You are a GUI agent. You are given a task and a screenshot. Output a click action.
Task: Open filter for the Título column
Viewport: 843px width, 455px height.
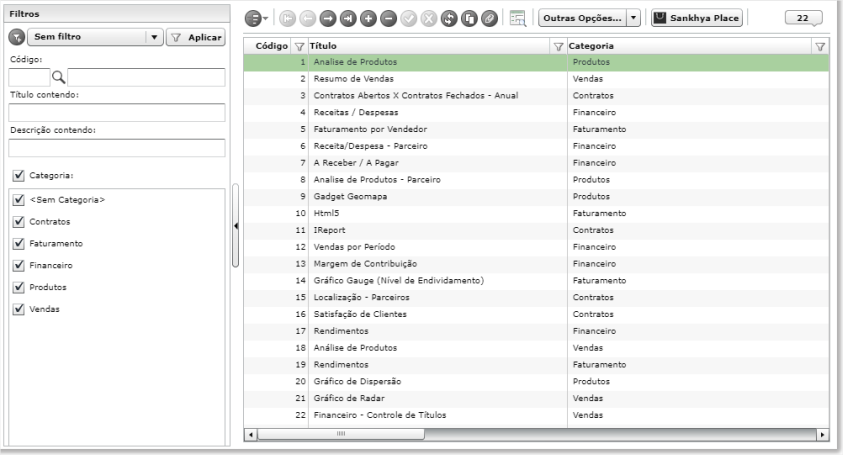(558, 47)
